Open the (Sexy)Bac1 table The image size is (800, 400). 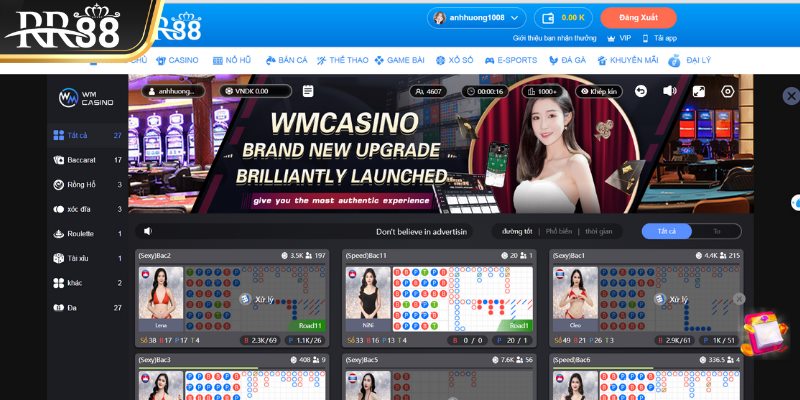pyautogui.click(x=646, y=298)
